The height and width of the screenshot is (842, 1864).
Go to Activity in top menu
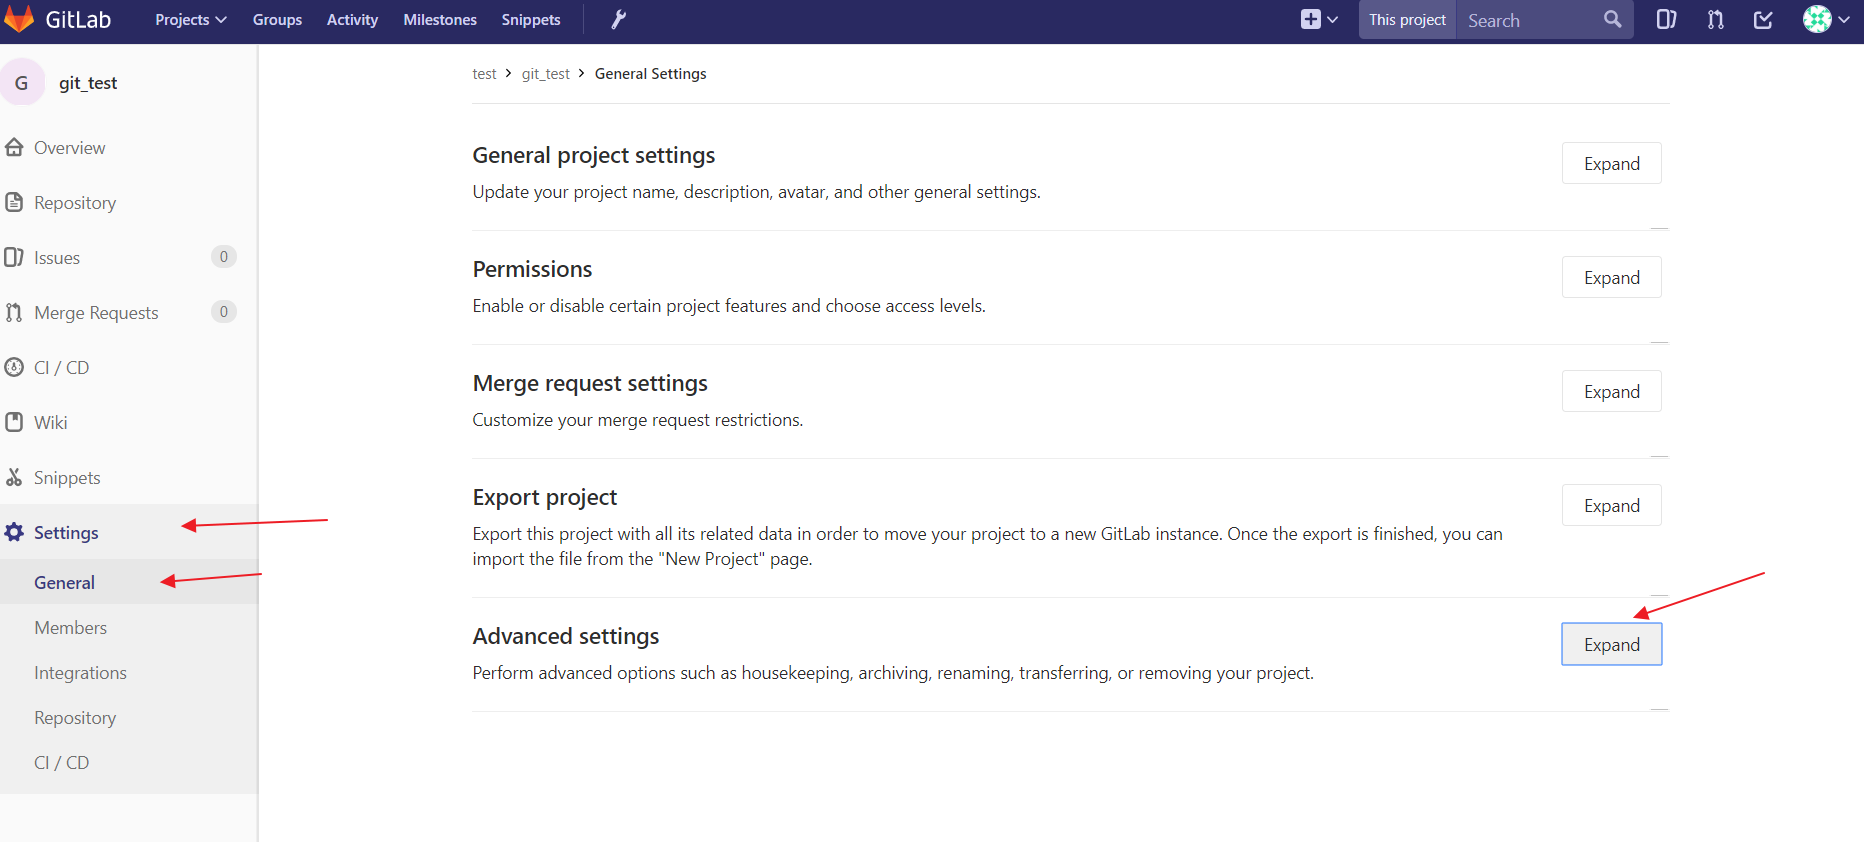pos(352,20)
